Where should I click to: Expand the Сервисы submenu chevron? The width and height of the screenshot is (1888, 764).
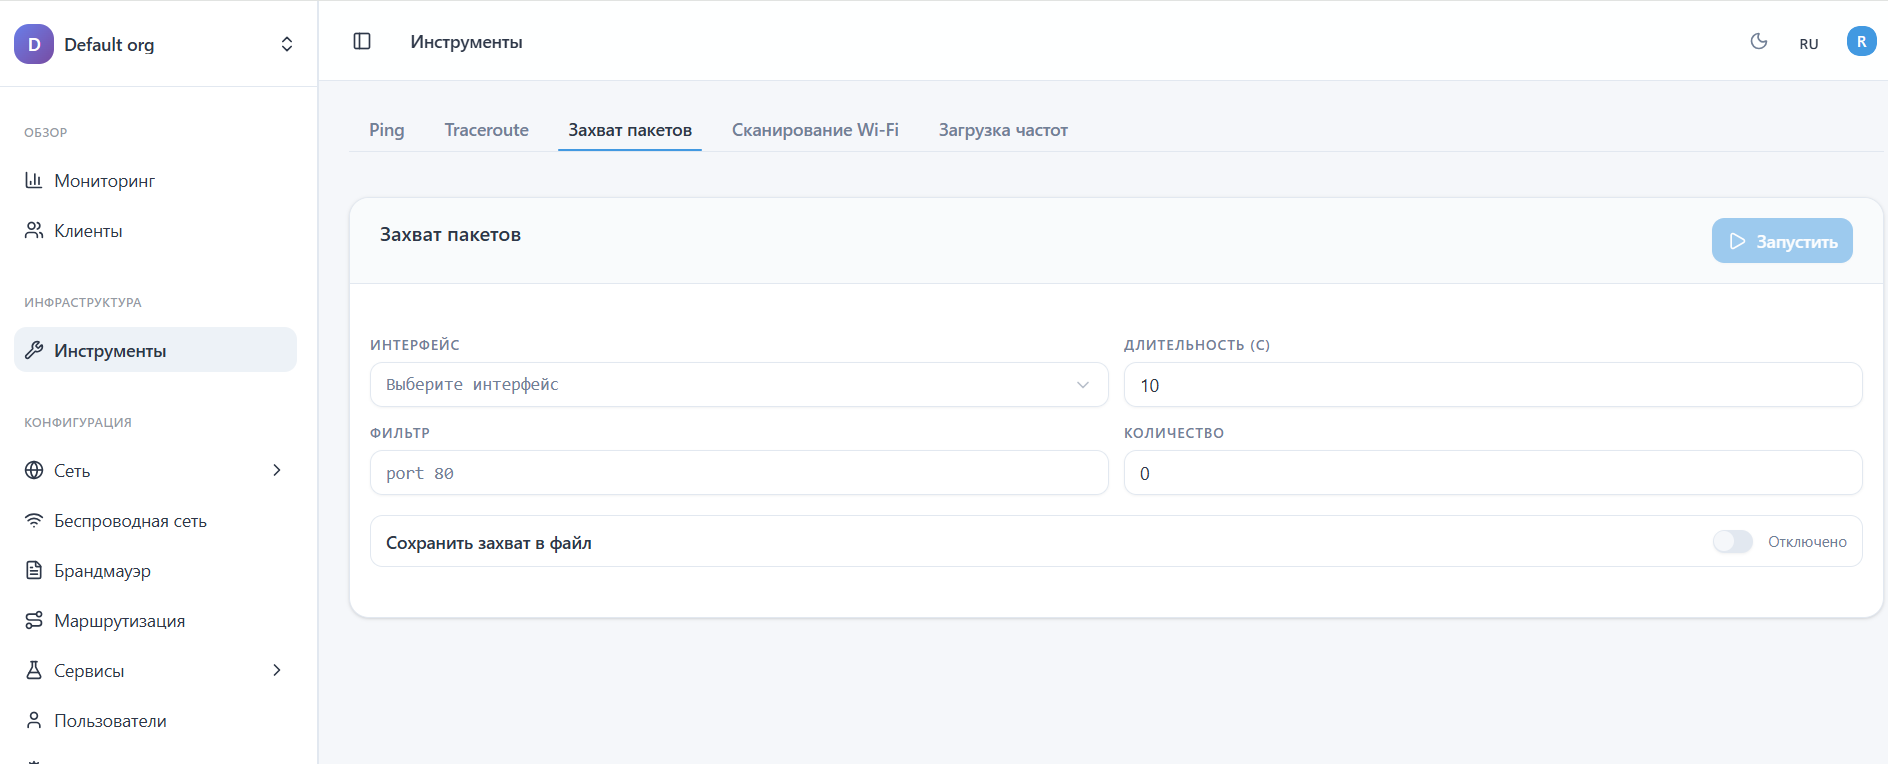coord(277,670)
